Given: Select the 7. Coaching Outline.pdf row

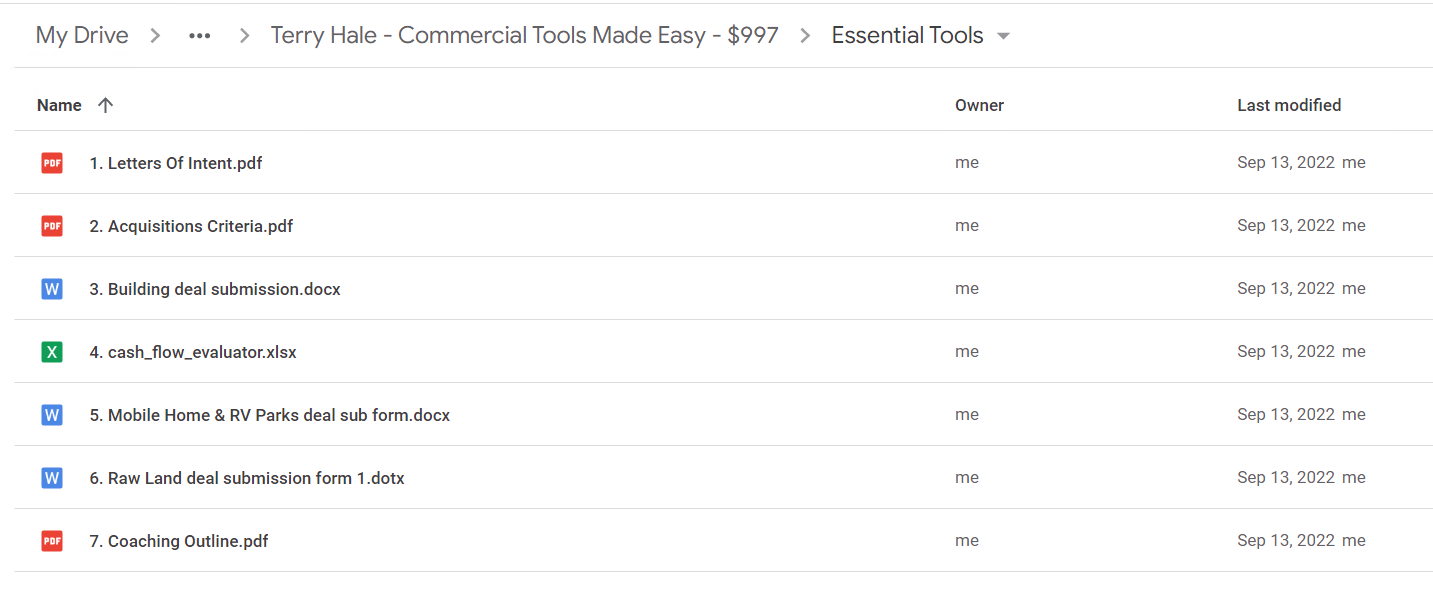Looking at the screenshot, I should pyautogui.click(x=723, y=540).
